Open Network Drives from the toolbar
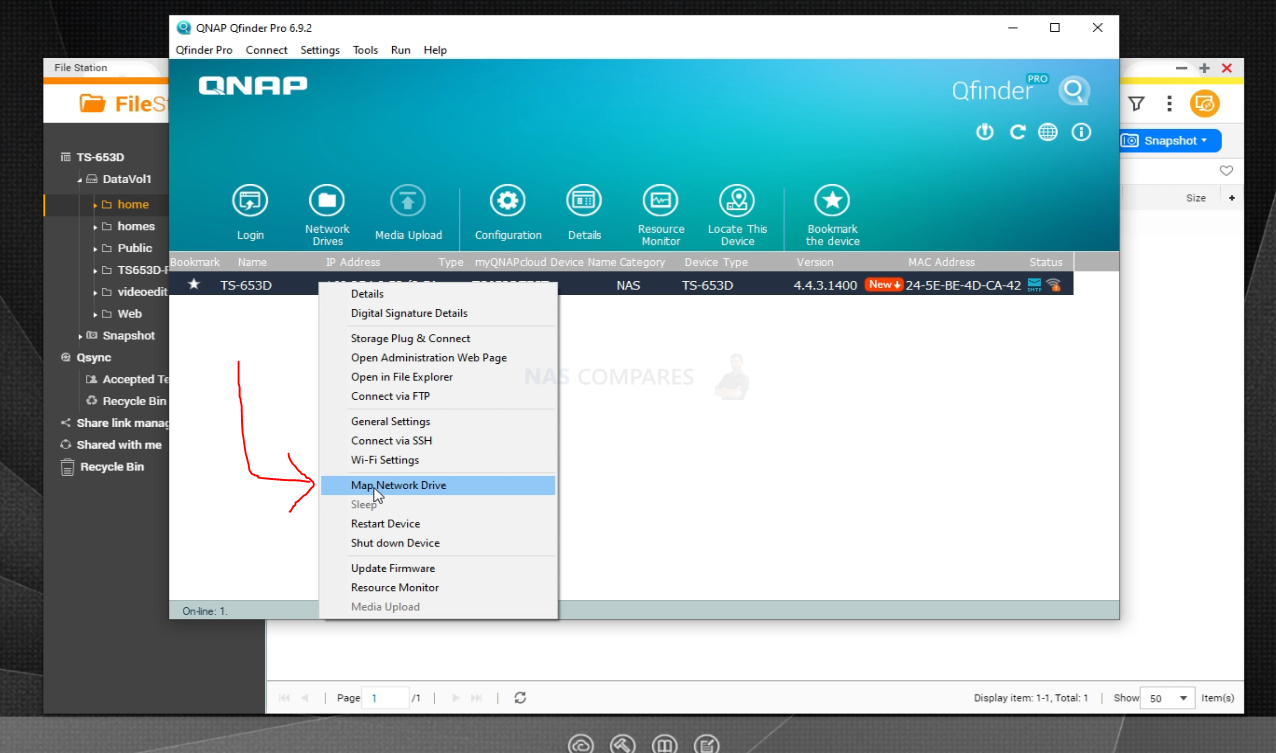Viewport: 1276px width, 753px height. 327,201
